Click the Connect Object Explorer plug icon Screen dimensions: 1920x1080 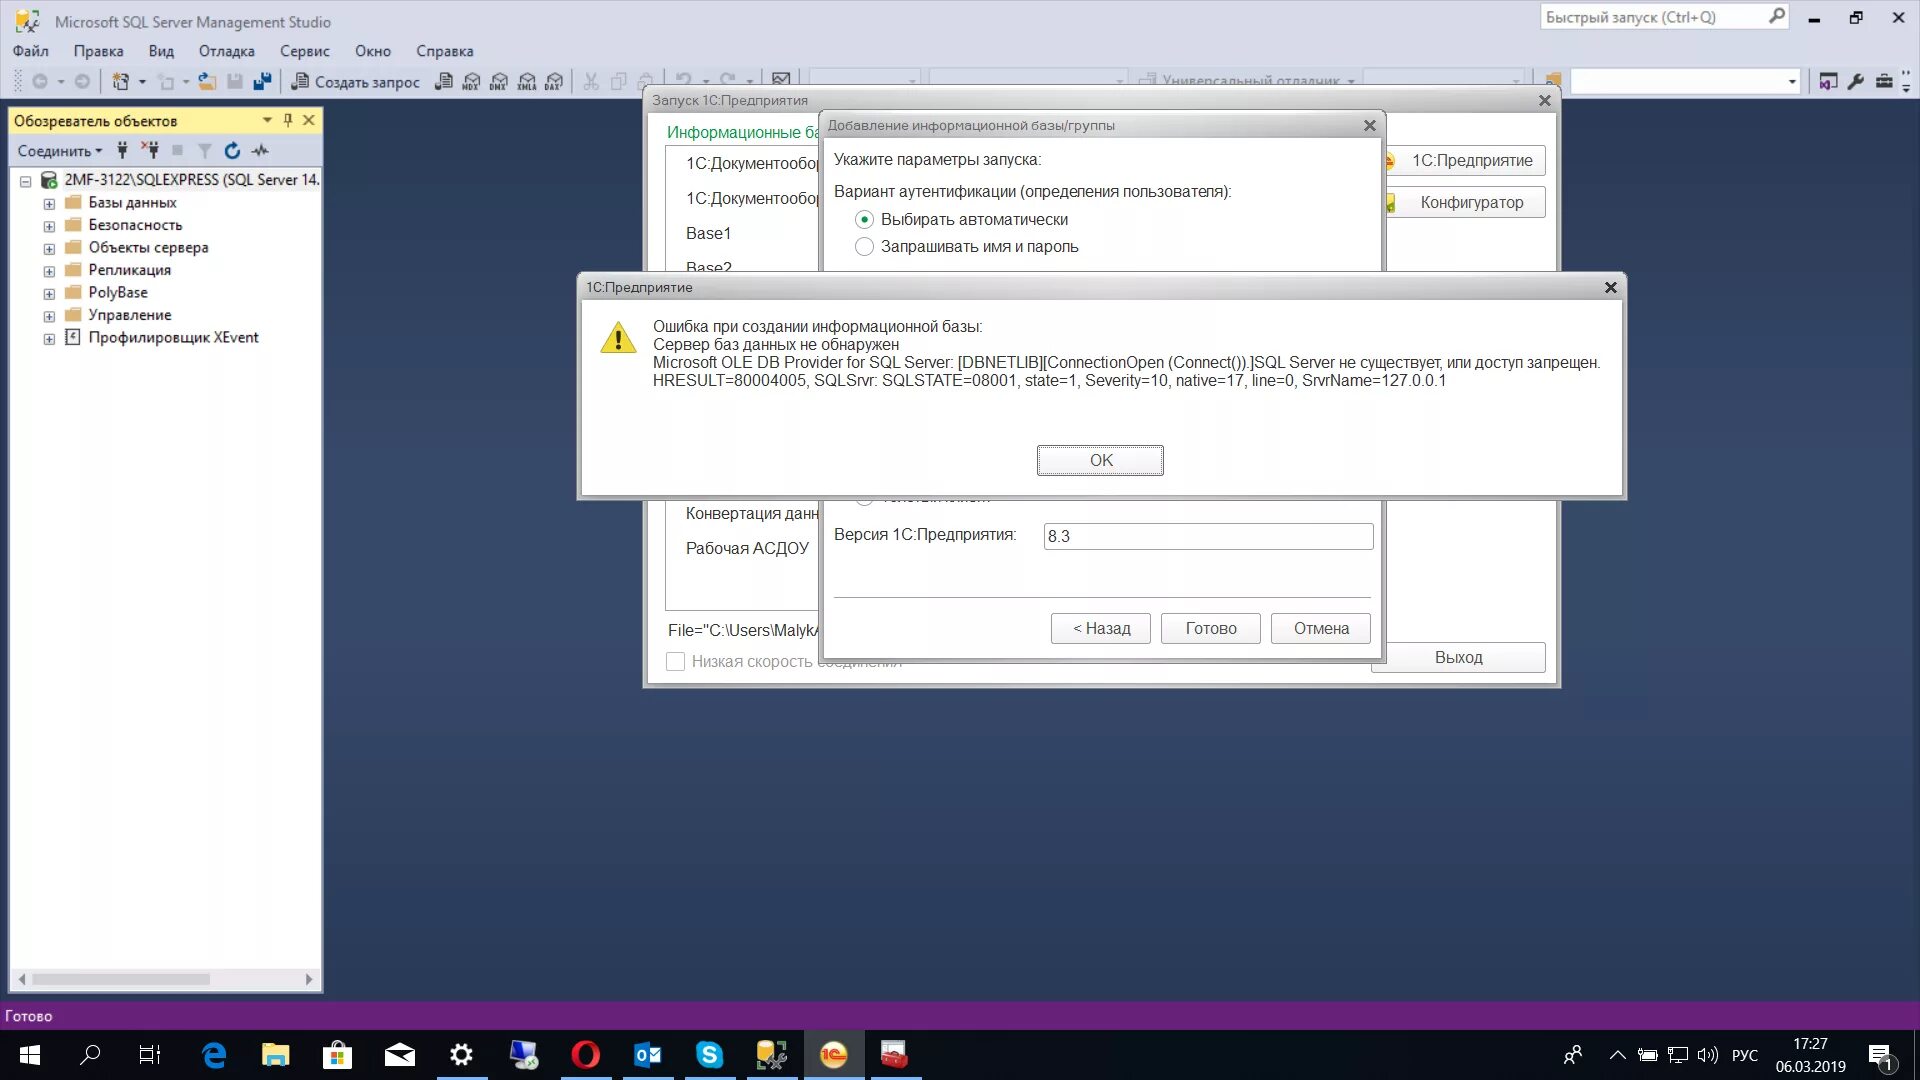click(122, 151)
